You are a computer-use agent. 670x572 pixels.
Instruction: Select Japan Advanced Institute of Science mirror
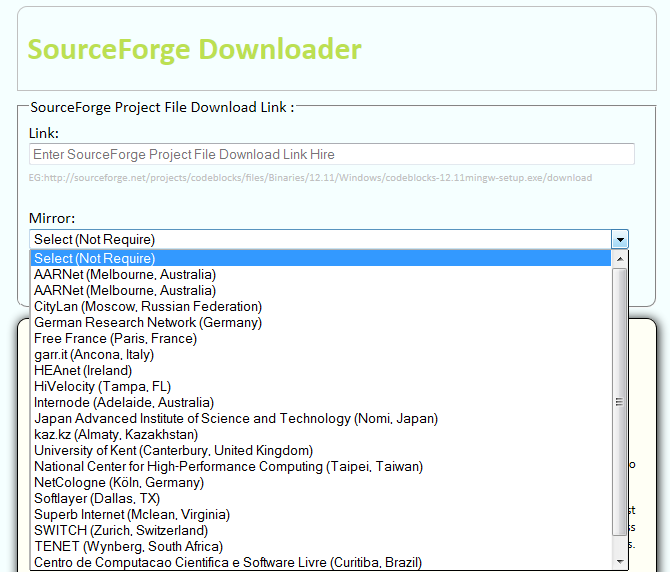tap(321, 419)
